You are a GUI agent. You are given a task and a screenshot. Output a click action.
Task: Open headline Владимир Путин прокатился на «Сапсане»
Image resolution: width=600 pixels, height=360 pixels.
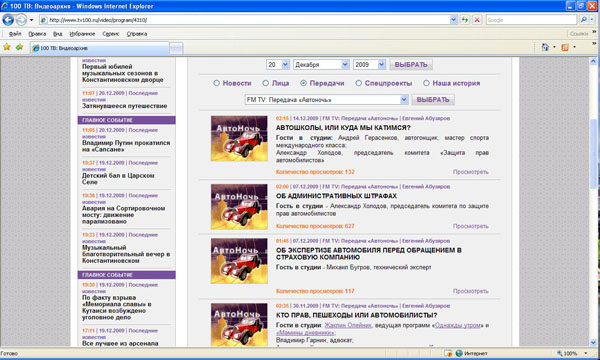[126, 146]
